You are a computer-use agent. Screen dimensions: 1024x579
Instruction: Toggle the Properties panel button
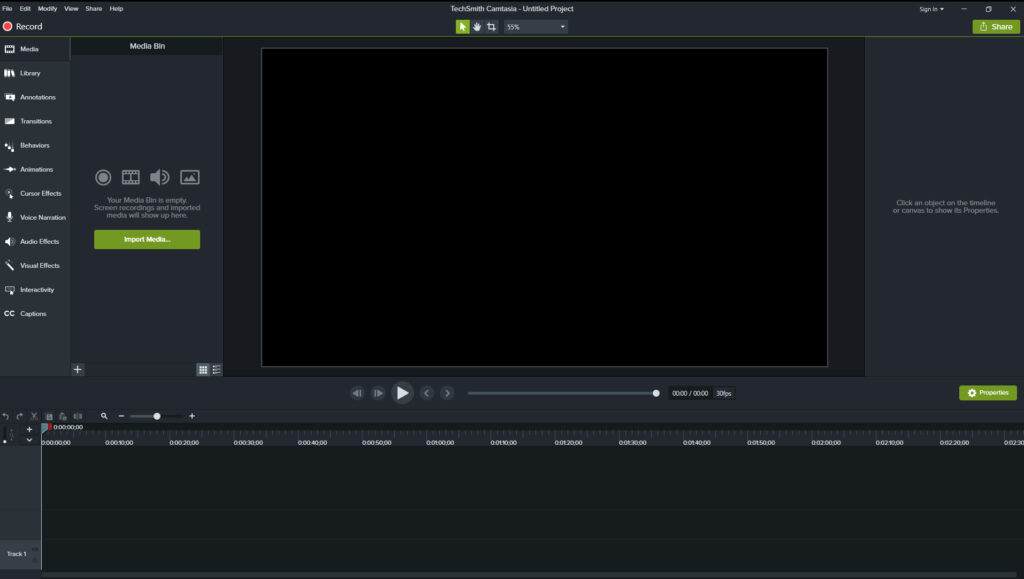pos(987,393)
